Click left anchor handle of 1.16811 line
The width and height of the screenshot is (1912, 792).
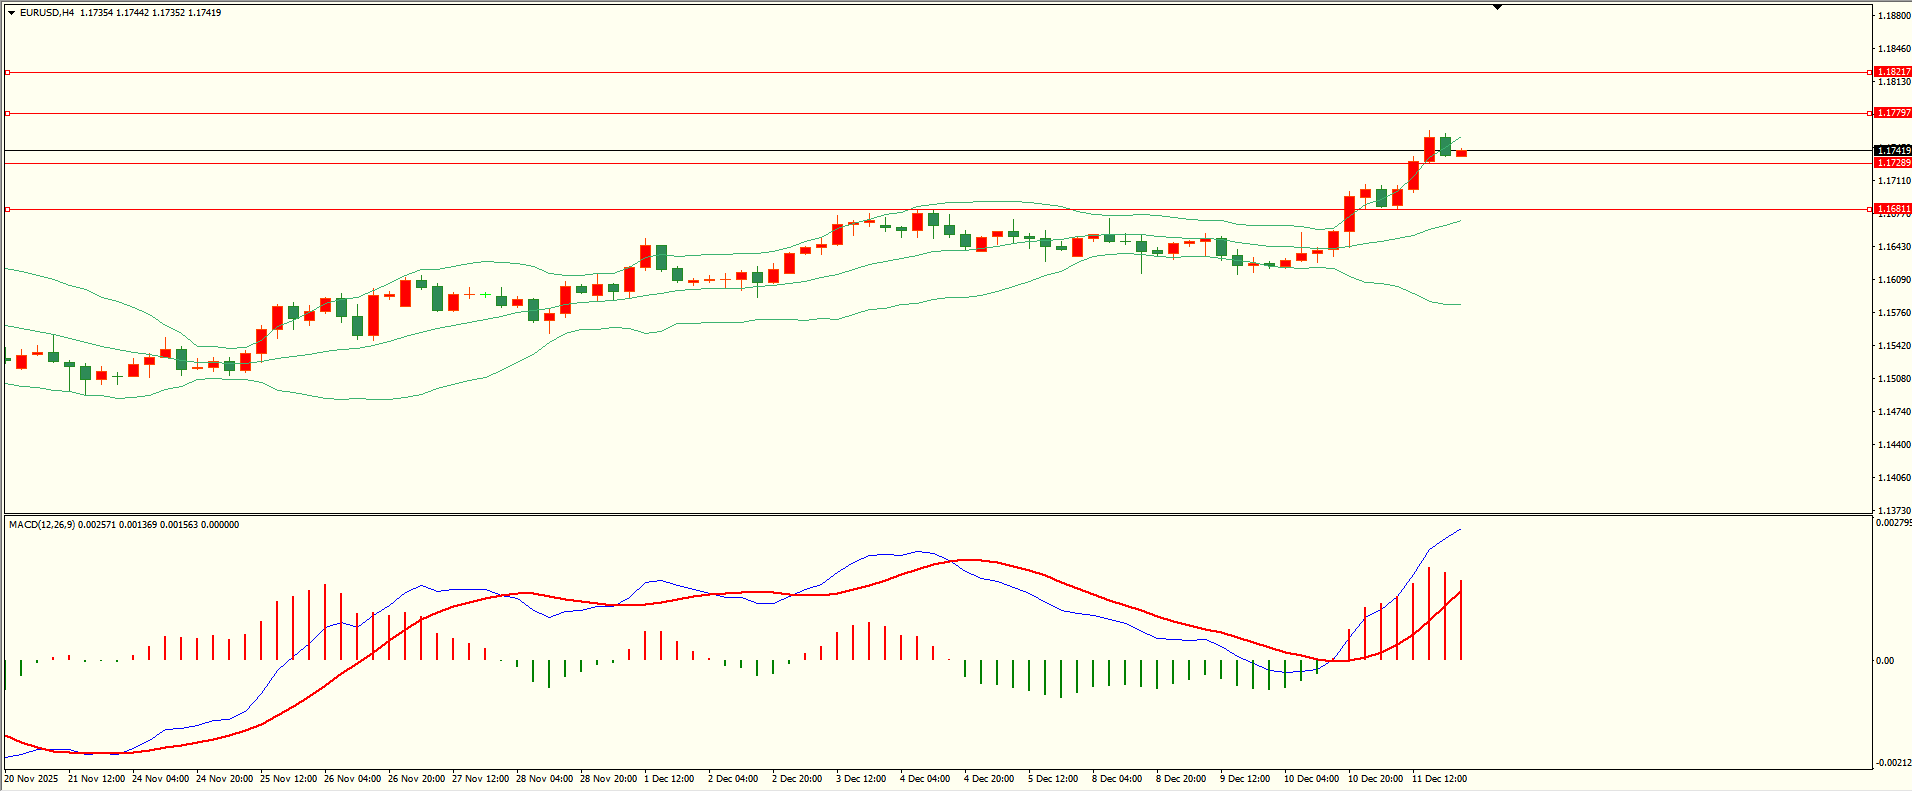[8, 209]
